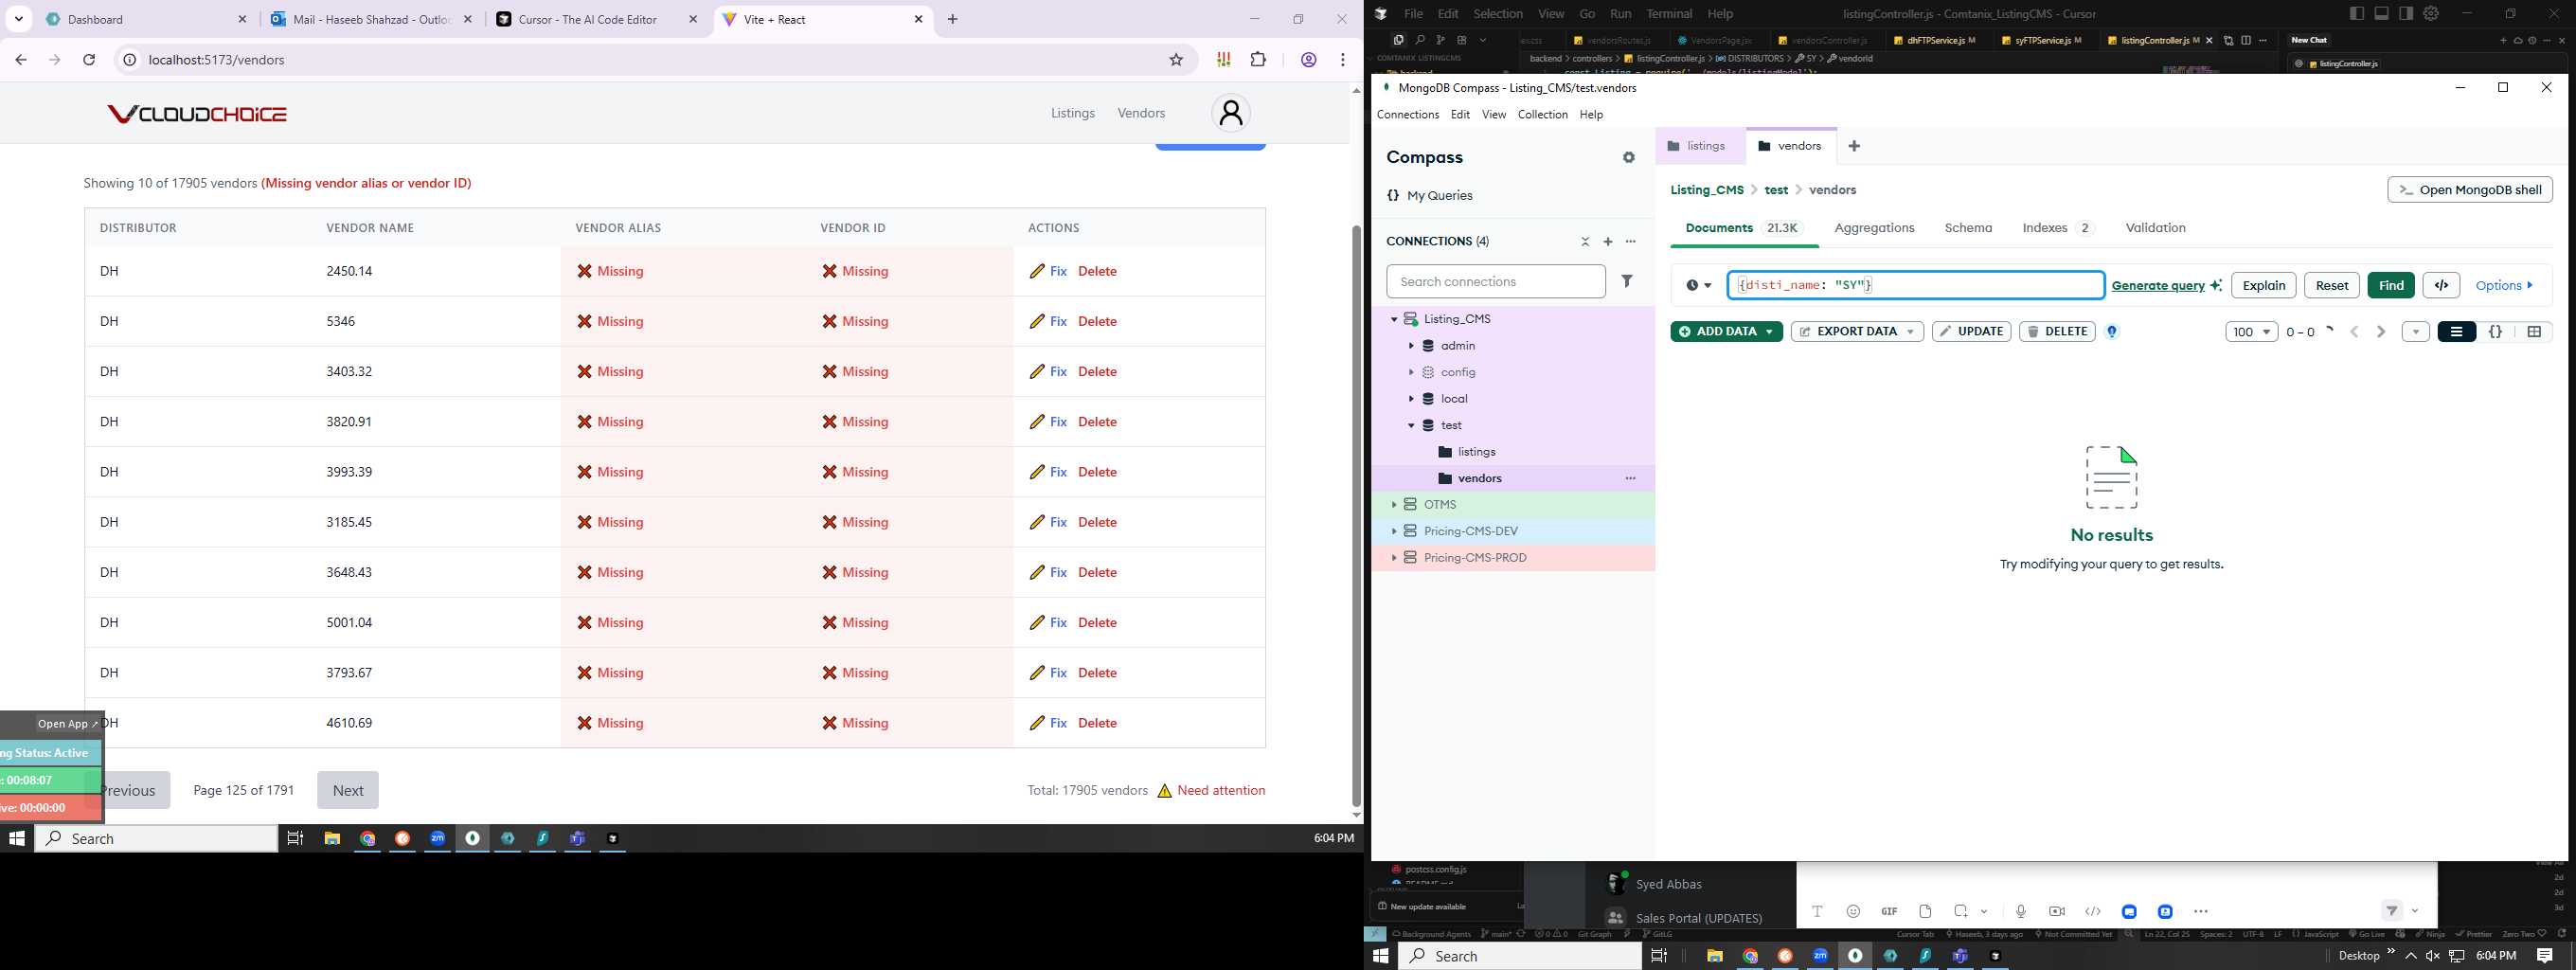Screen dimensions: 2576x970
Task: Open the user profile avatar icon
Action: (x=1231, y=113)
